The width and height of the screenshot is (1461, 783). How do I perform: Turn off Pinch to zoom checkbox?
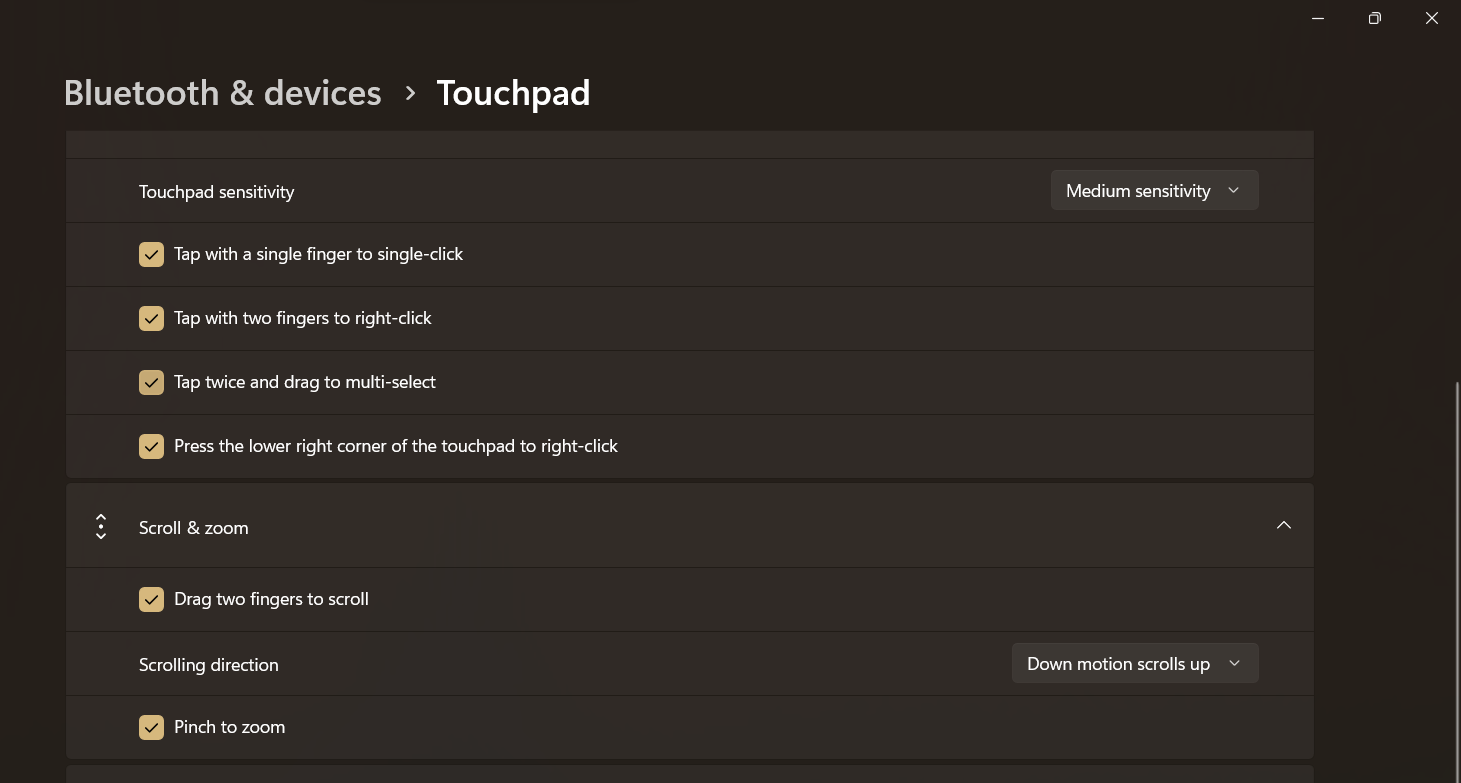(151, 727)
